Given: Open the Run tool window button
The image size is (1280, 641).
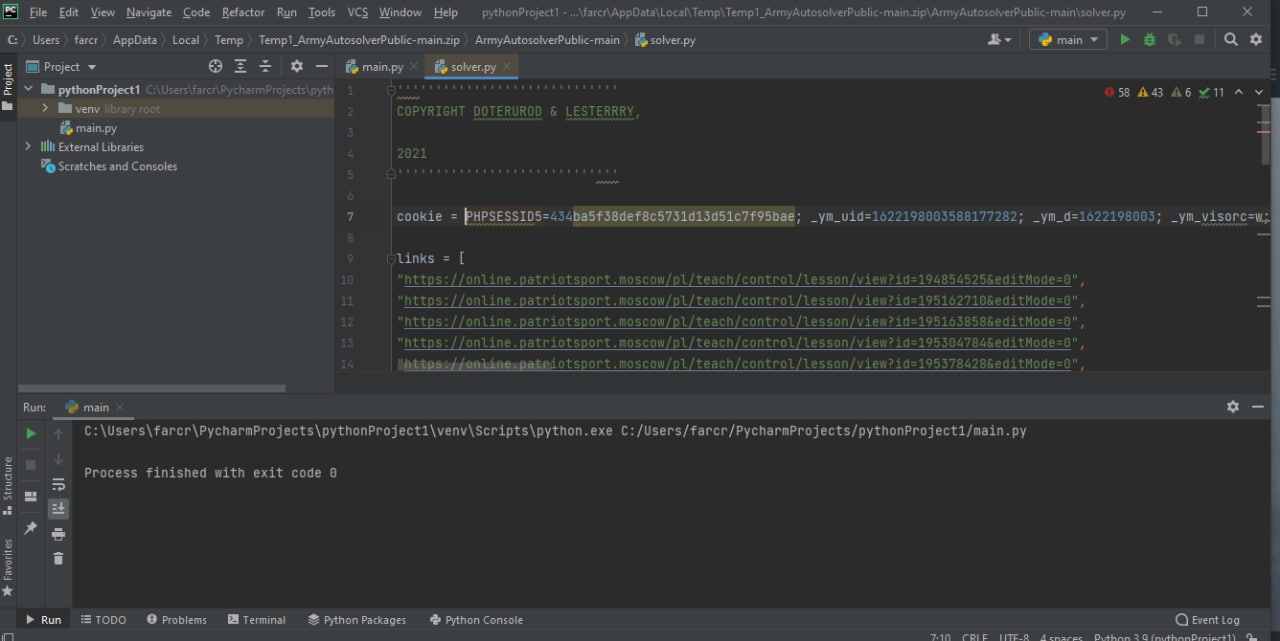Looking at the screenshot, I should (x=43, y=620).
